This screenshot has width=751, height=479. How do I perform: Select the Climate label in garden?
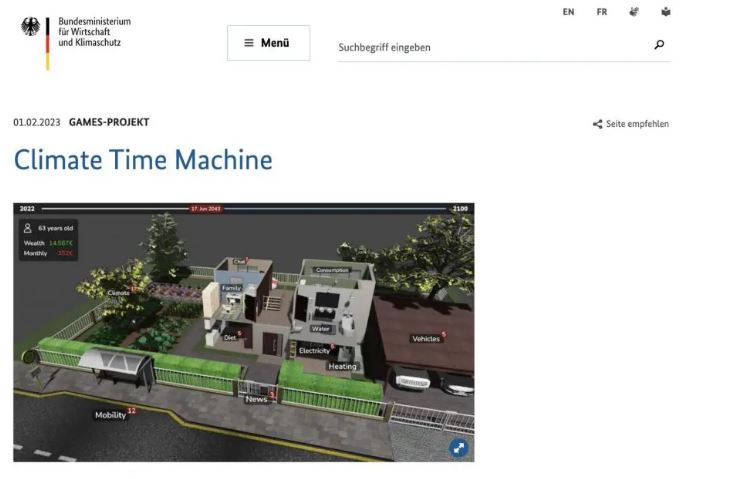(x=118, y=293)
